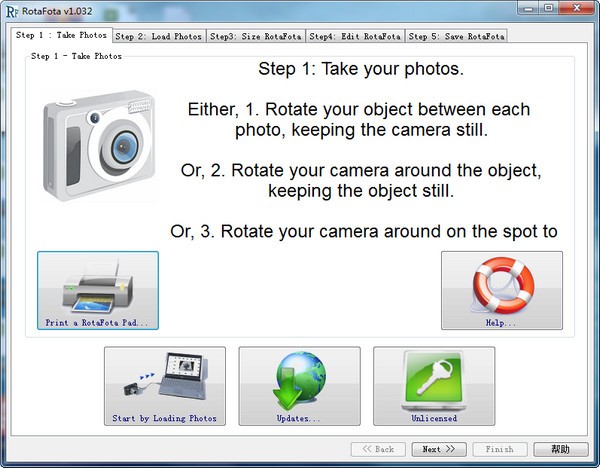Click the camera illustration
The image size is (600, 468).
pos(99,146)
